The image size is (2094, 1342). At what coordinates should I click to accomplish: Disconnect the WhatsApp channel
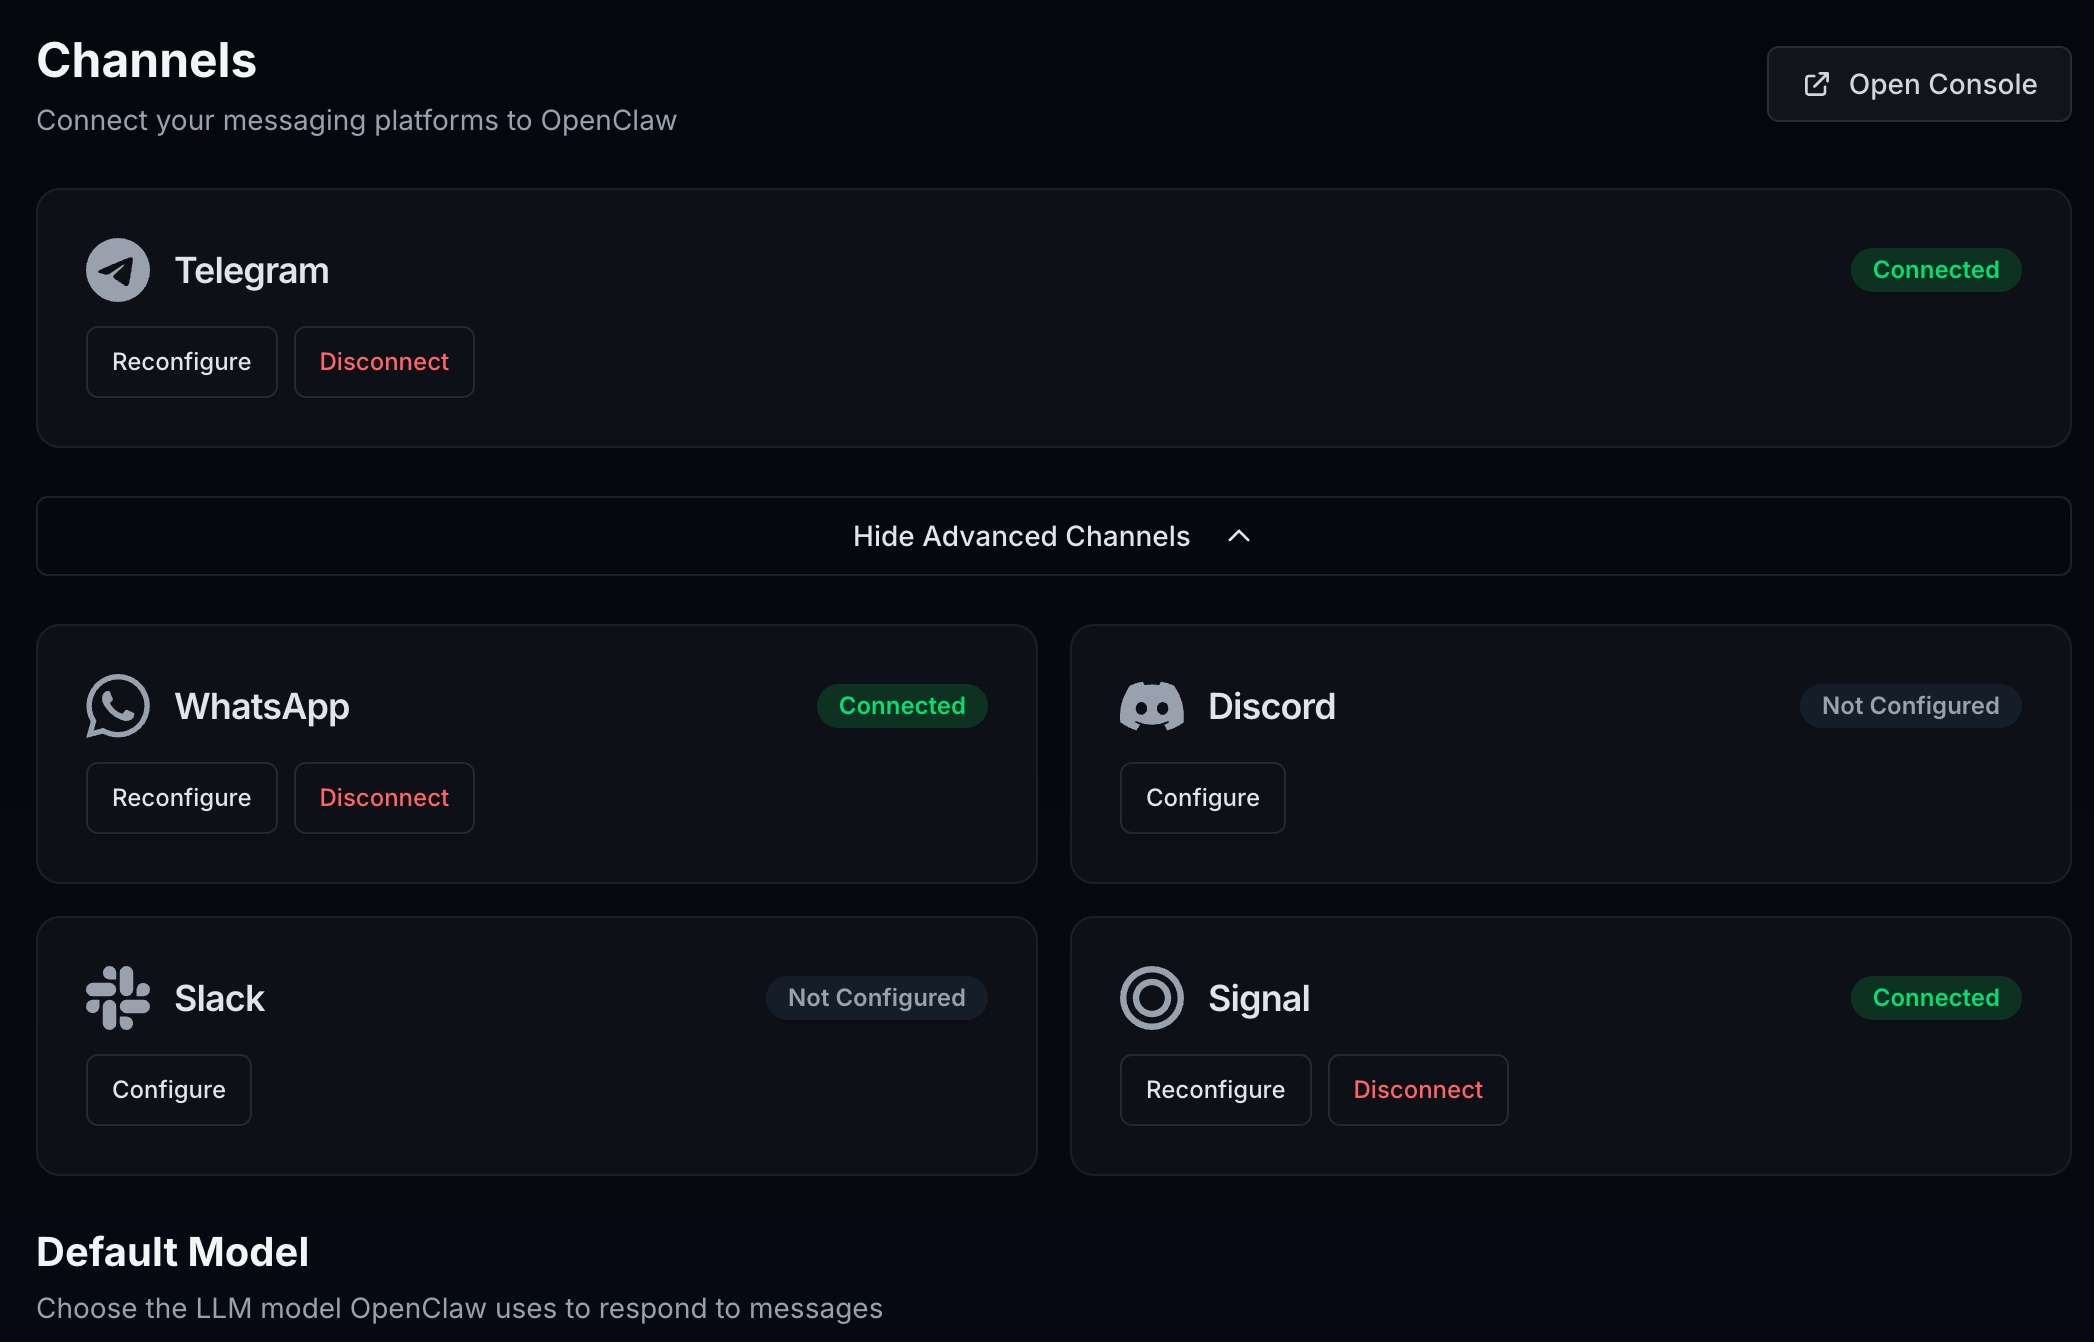(384, 798)
